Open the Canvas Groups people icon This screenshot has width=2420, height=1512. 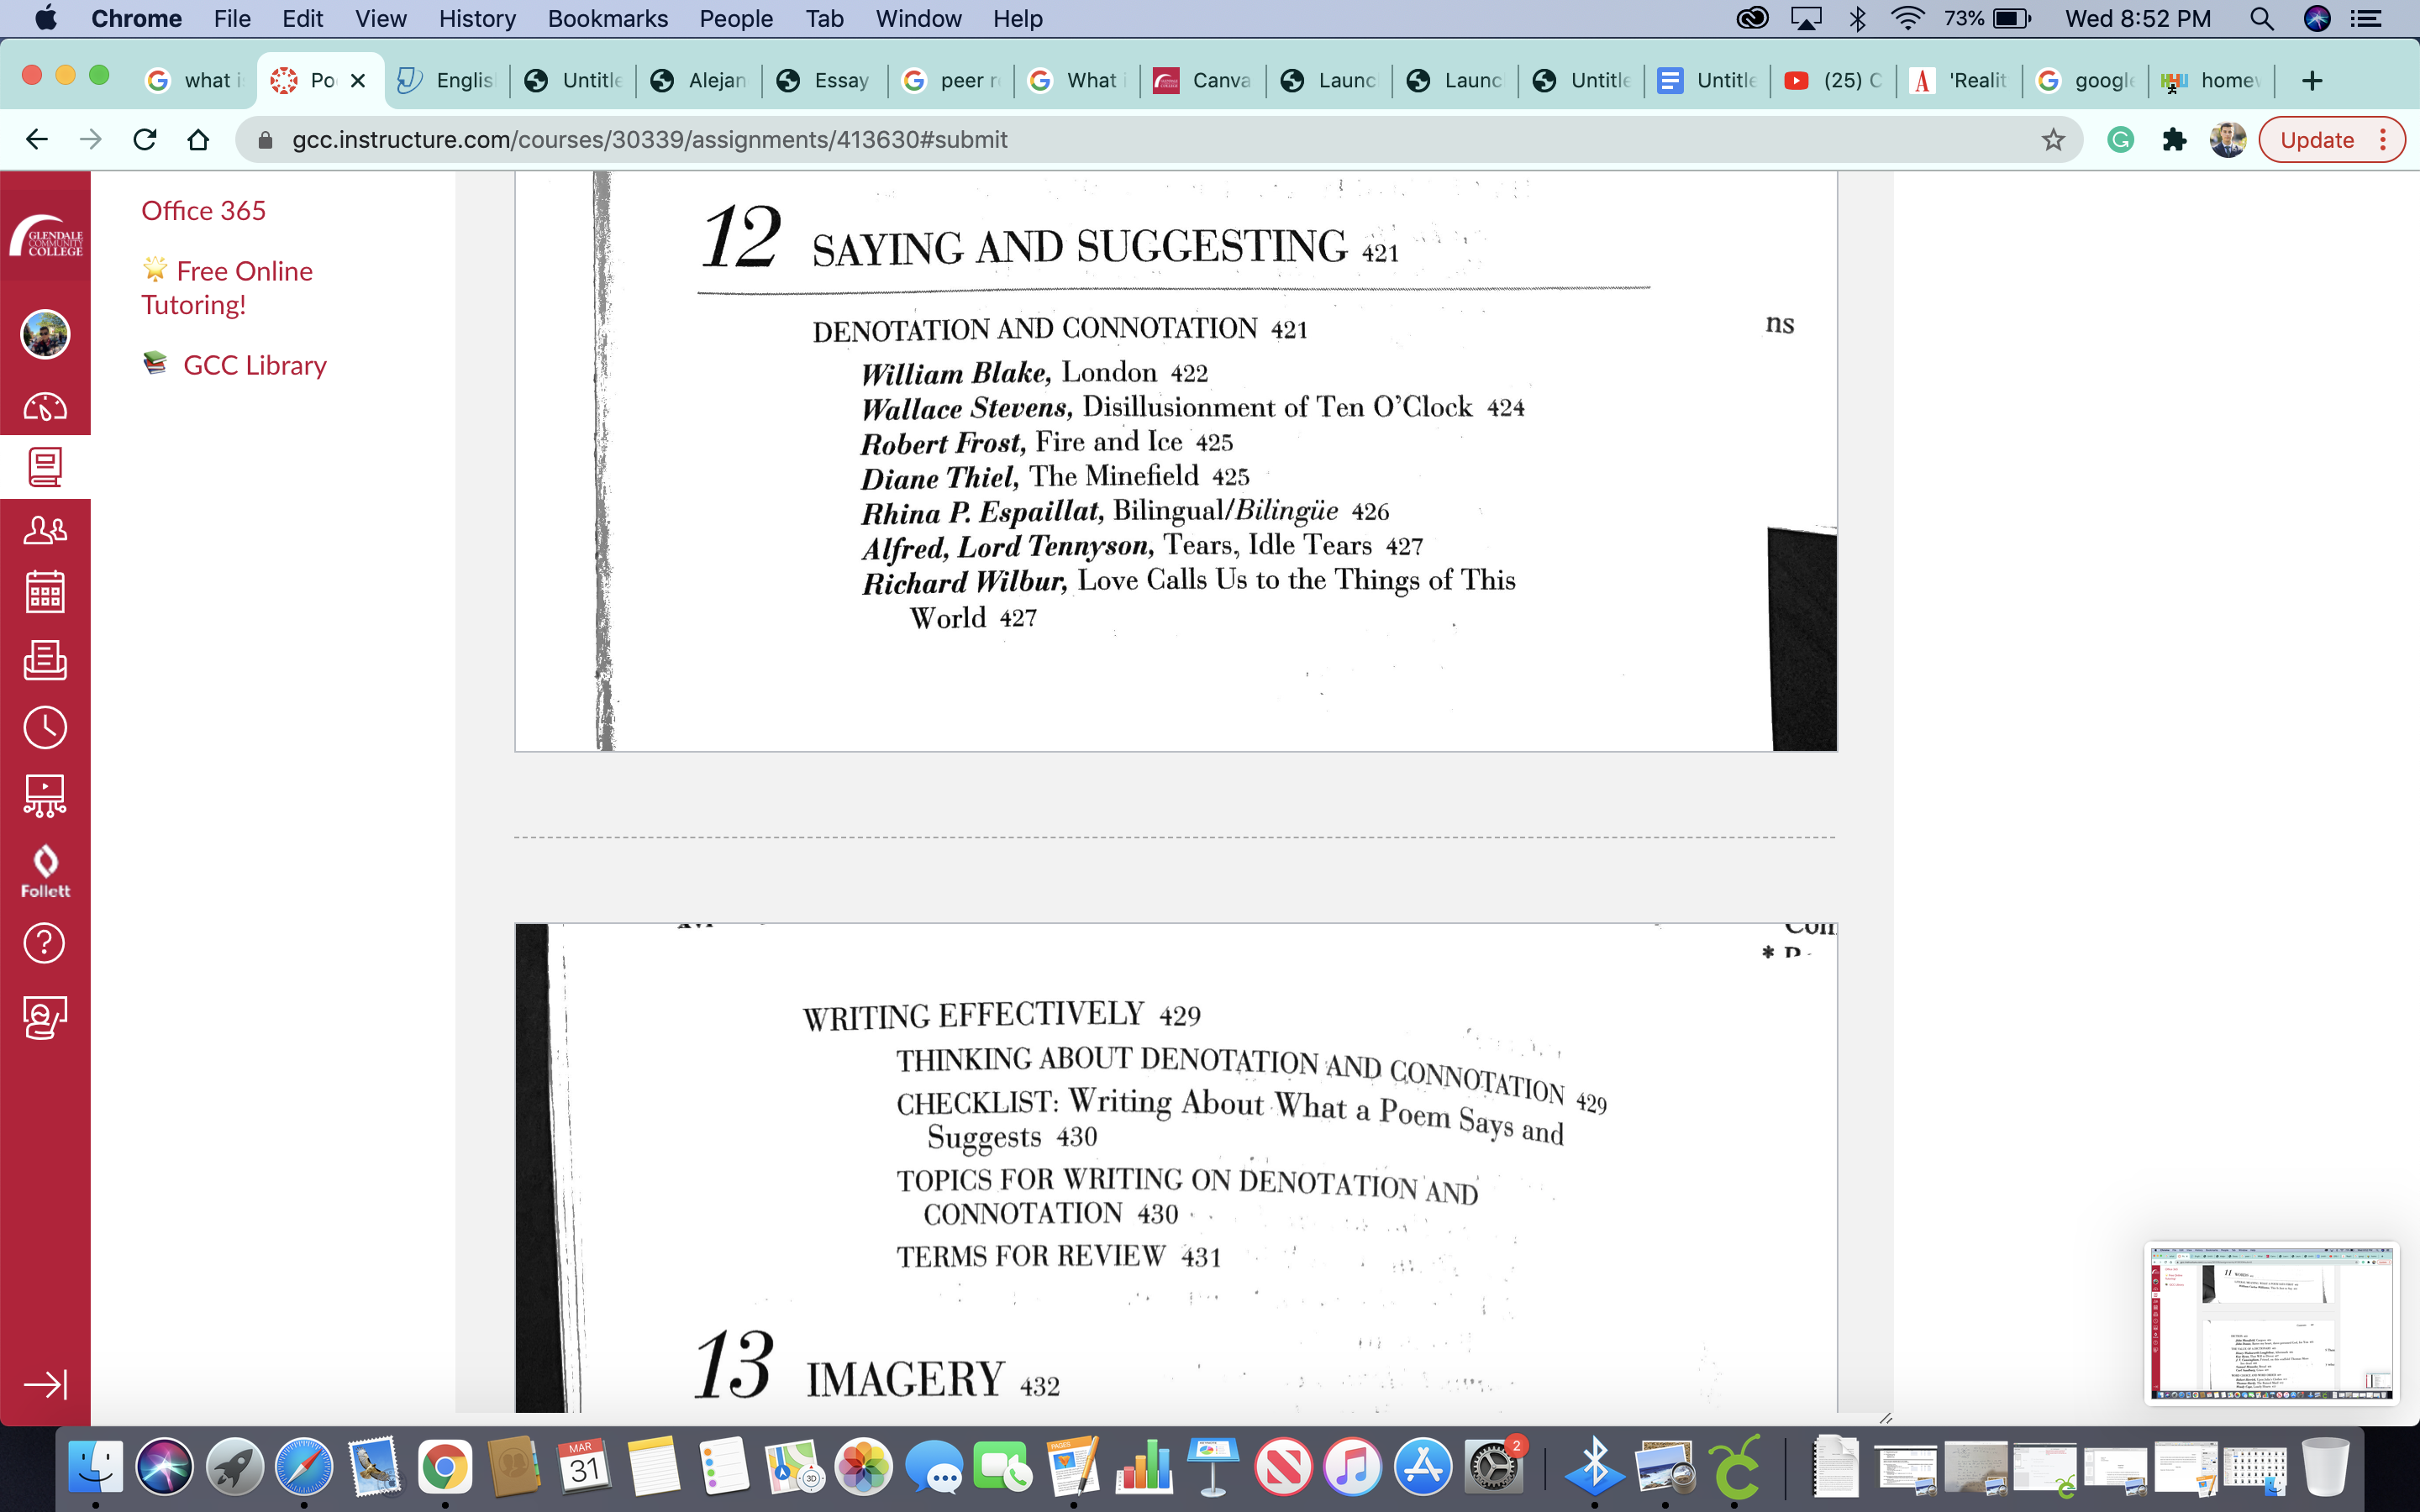[x=45, y=530]
